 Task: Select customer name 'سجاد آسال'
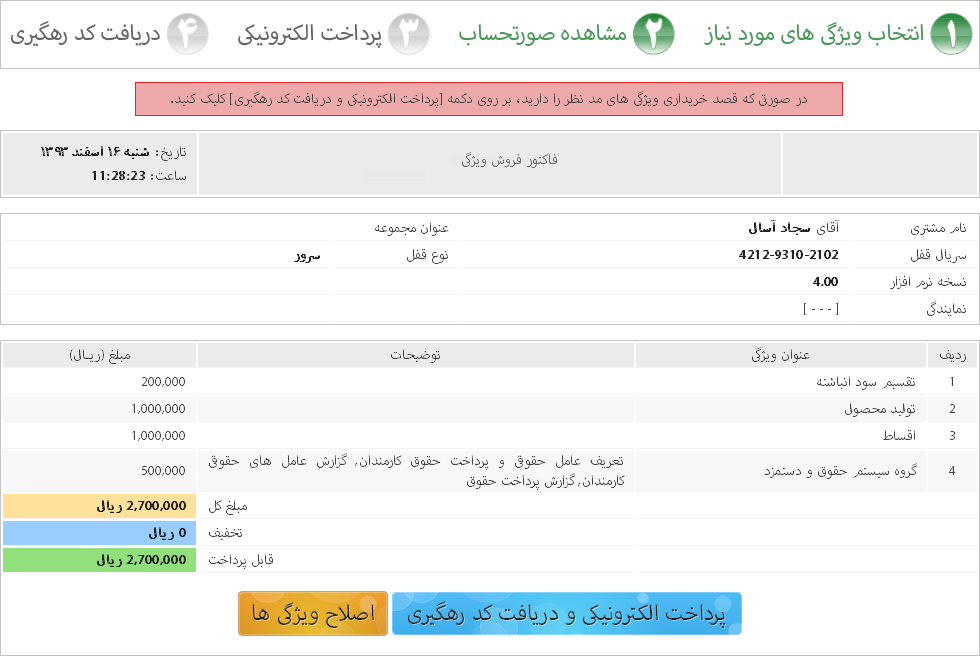point(779,228)
